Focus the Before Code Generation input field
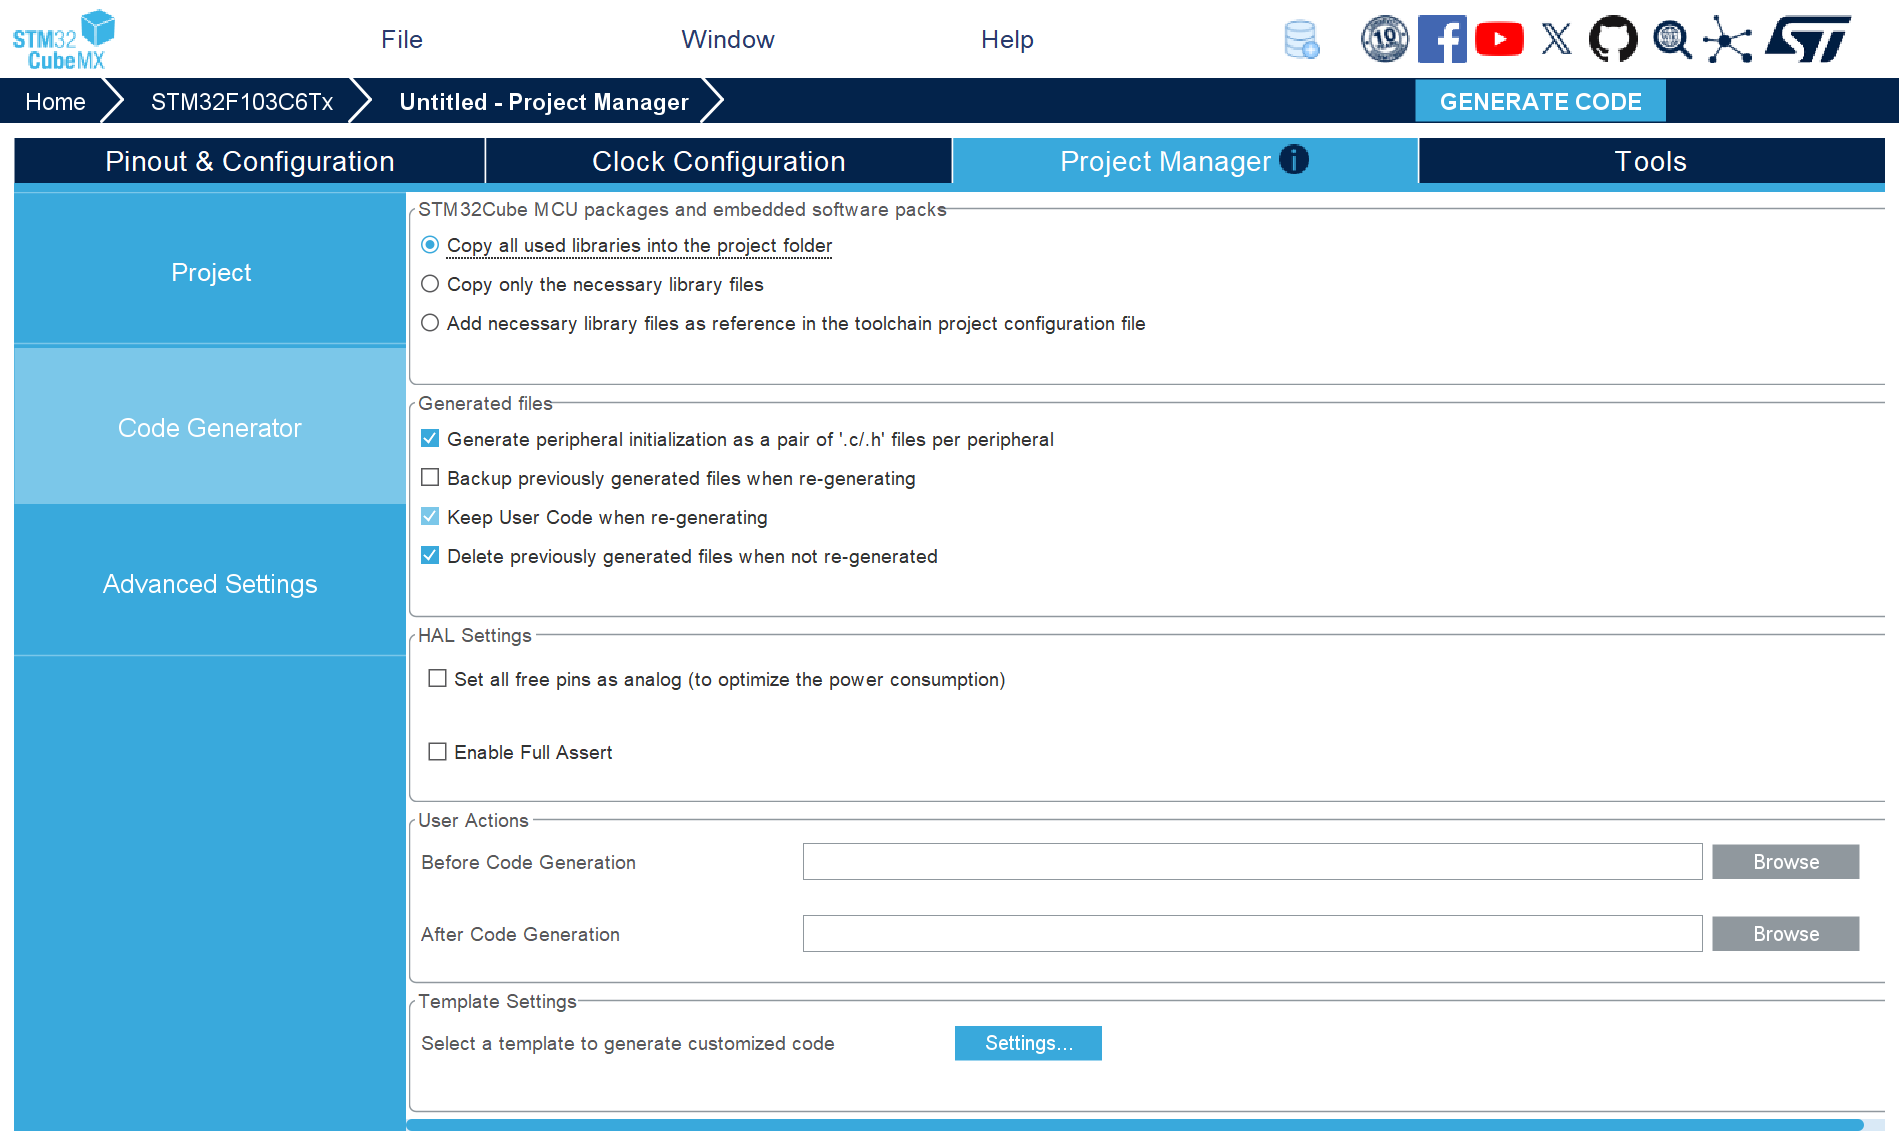Image resolution: width=1899 pixels, height=1145 pixels. (x=1252, y=862)
